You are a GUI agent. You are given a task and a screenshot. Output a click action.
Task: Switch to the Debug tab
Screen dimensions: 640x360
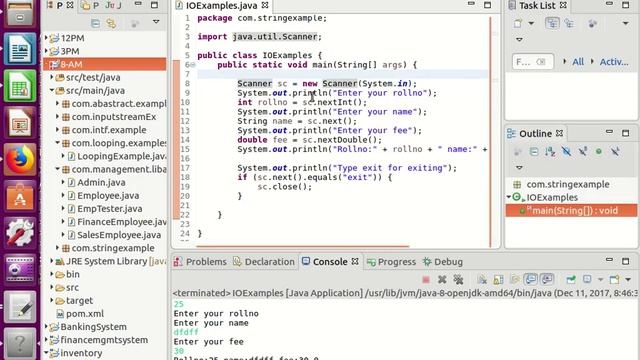point(443,262)
